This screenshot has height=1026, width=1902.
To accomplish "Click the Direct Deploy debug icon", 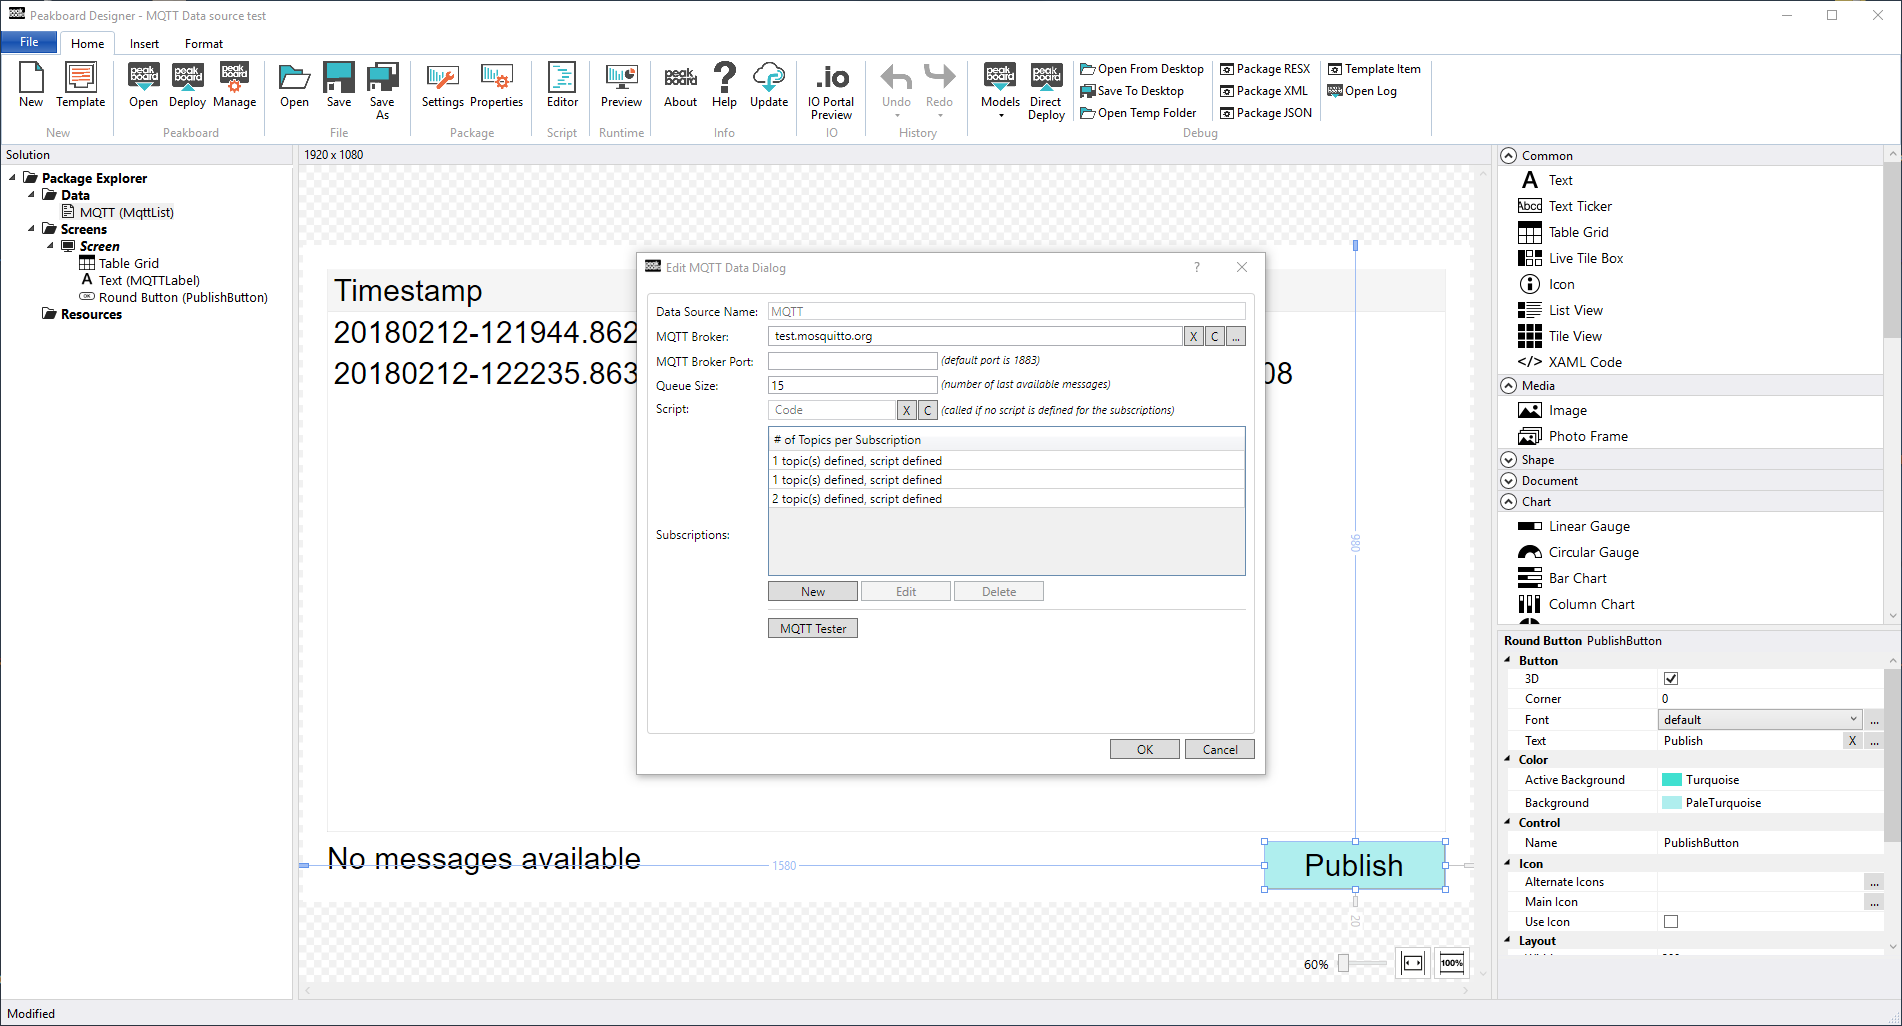I will click(1046, 90).
